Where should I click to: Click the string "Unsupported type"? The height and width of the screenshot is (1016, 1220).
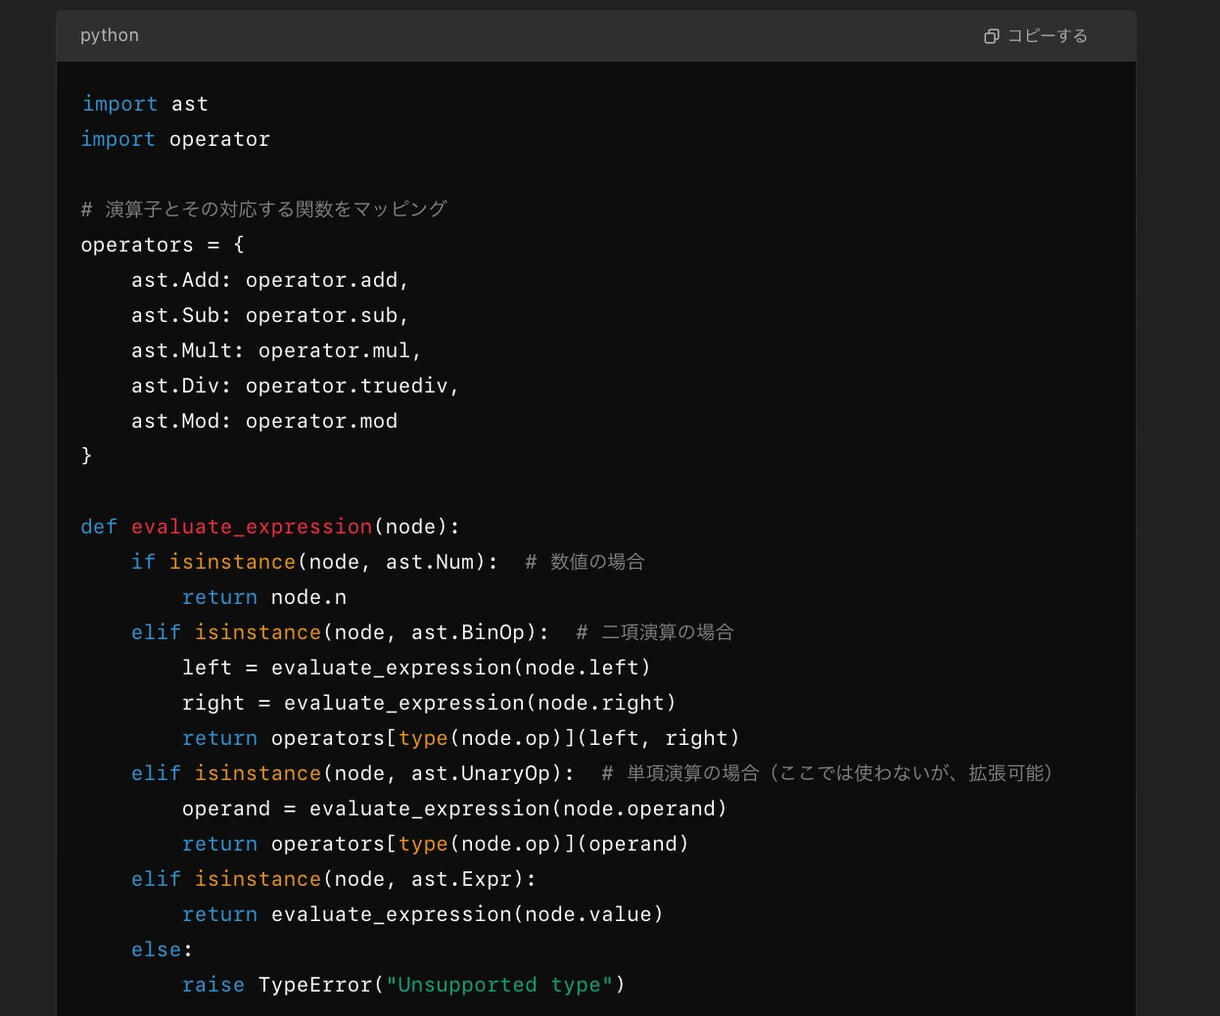[x=500, y=985]
